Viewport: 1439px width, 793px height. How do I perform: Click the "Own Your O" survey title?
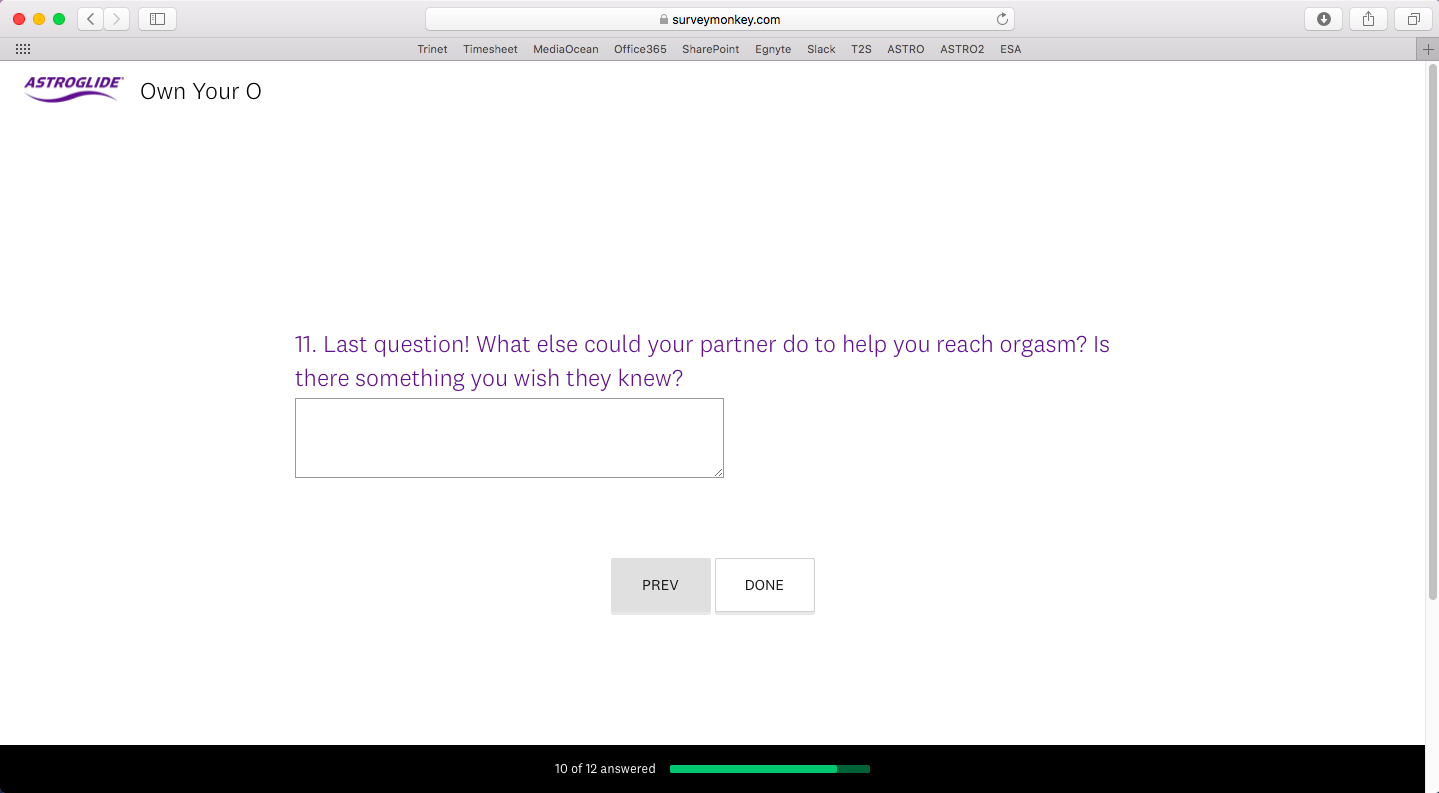tap(201, 91)
